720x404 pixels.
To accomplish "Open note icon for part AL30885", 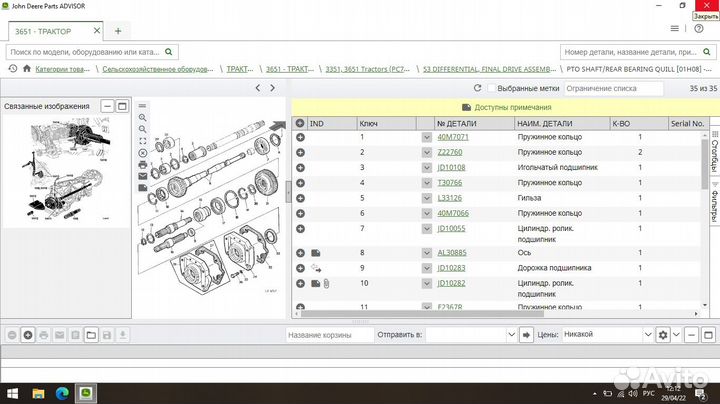I will point(315,253).
